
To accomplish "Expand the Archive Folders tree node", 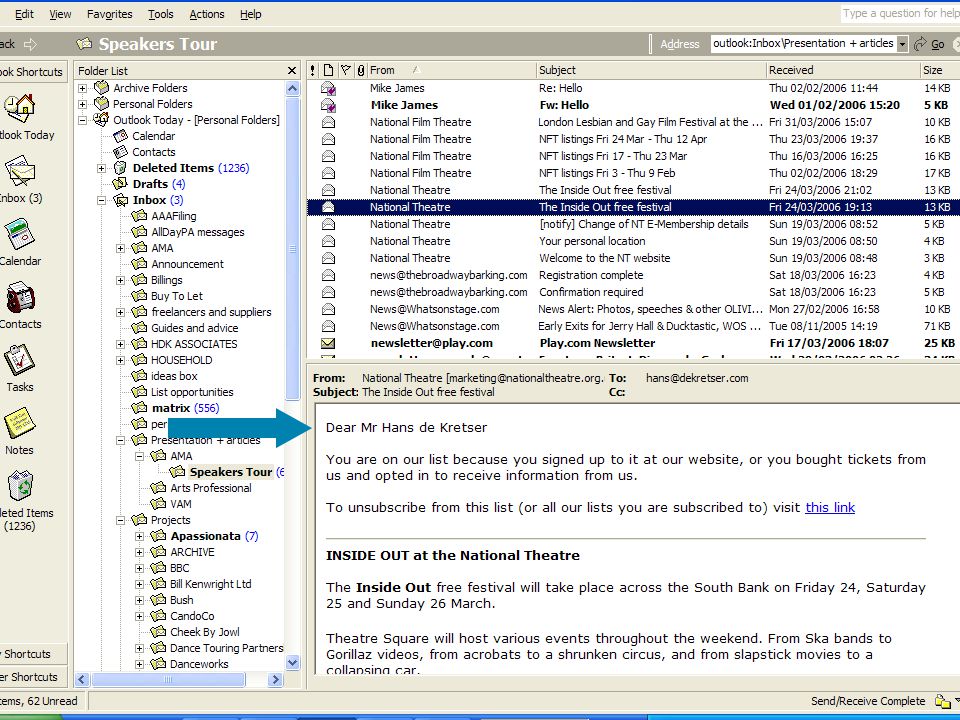I will (x=83, y=88).
